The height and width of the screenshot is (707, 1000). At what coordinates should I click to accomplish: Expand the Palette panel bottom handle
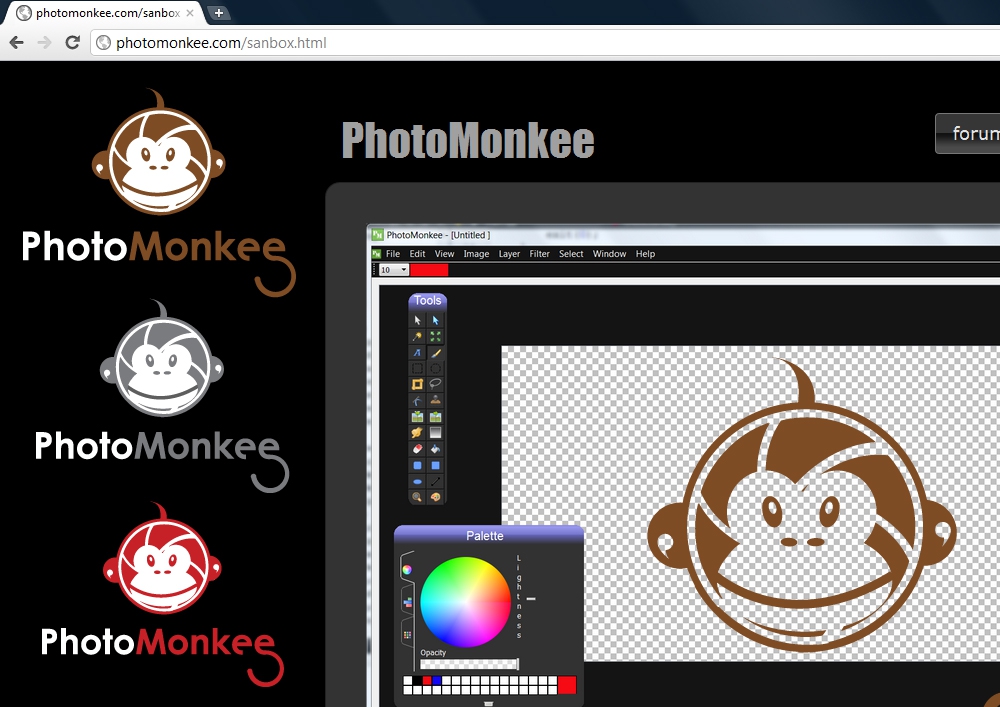point(488,703)
